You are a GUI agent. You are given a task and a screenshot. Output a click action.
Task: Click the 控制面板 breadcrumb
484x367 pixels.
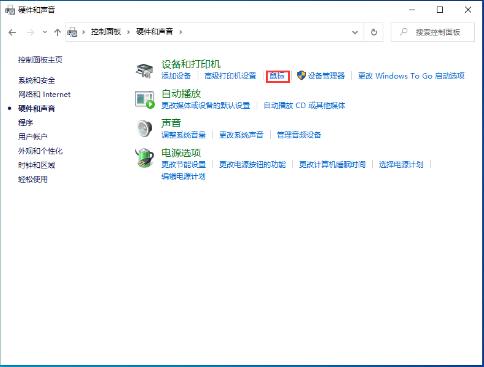pyautogui.click(x=106, y=32)
